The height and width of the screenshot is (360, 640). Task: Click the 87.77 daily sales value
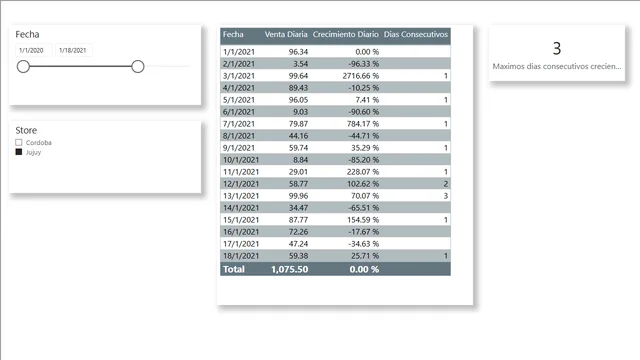[298, 220]
